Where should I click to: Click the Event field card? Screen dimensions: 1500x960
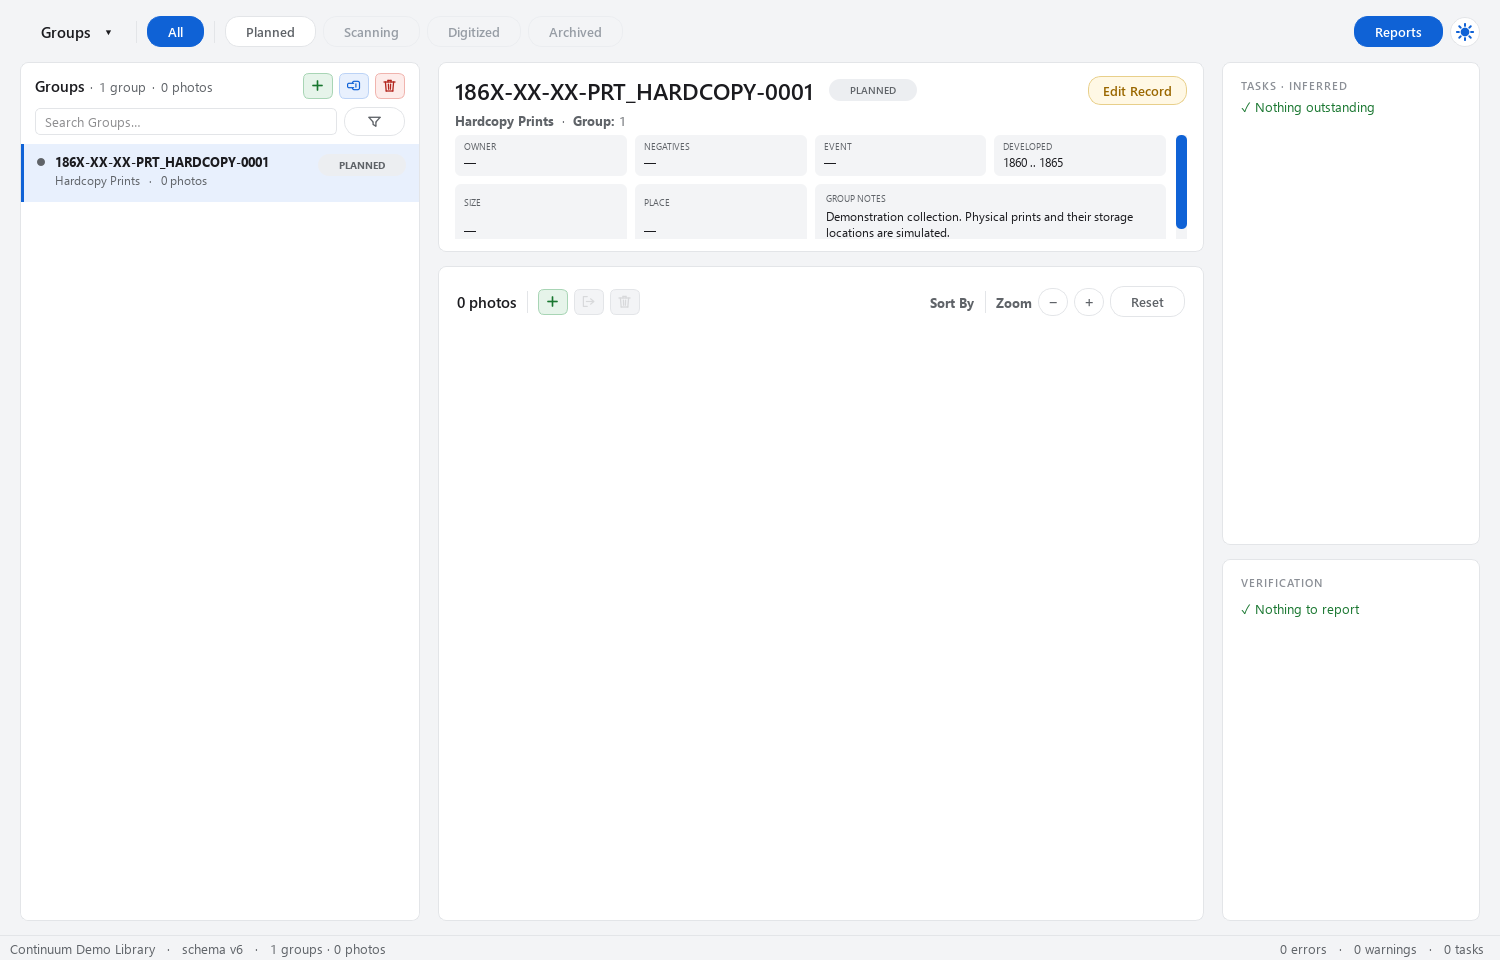point(900,155)
